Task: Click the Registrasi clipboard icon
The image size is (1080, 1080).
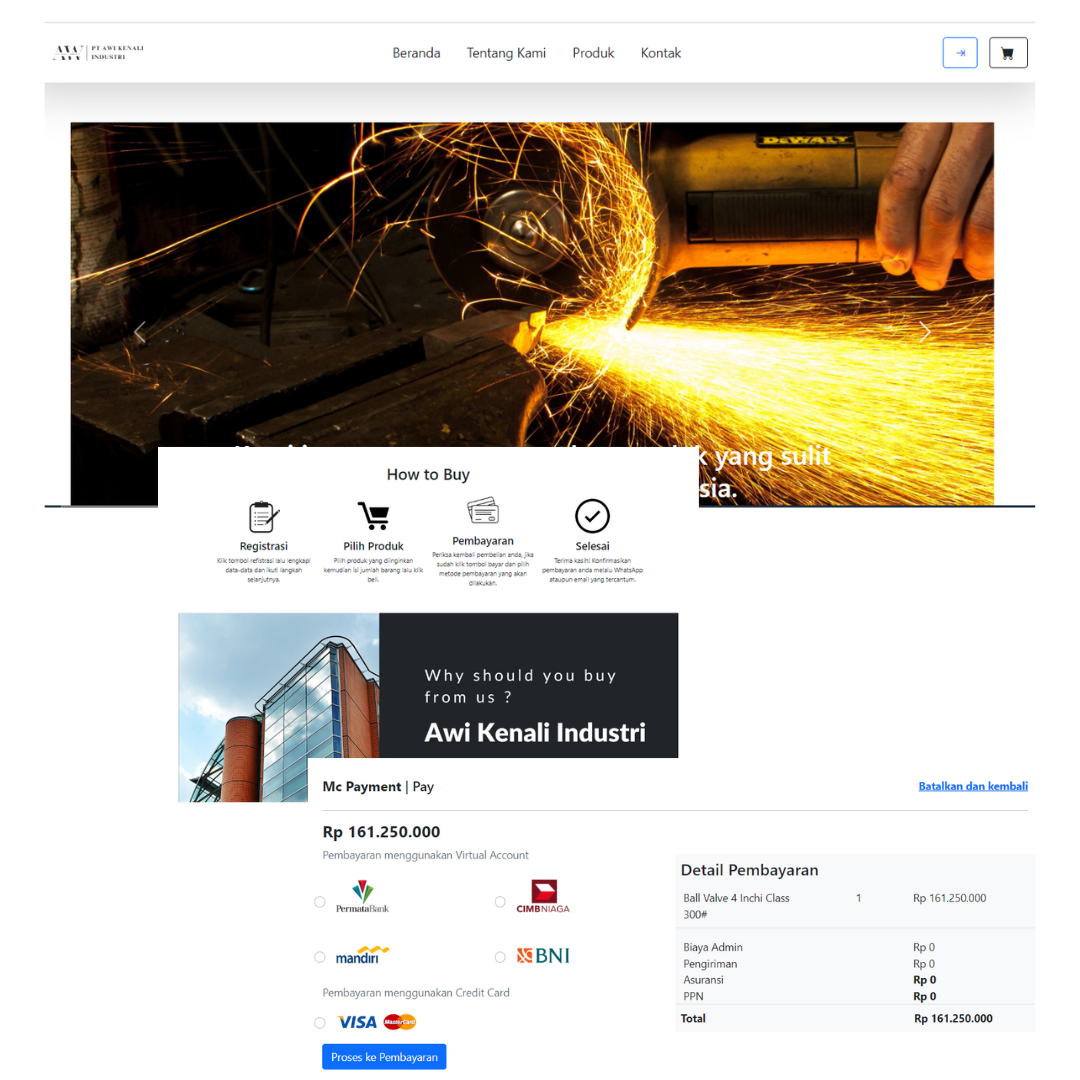Action: click(263, 517)
